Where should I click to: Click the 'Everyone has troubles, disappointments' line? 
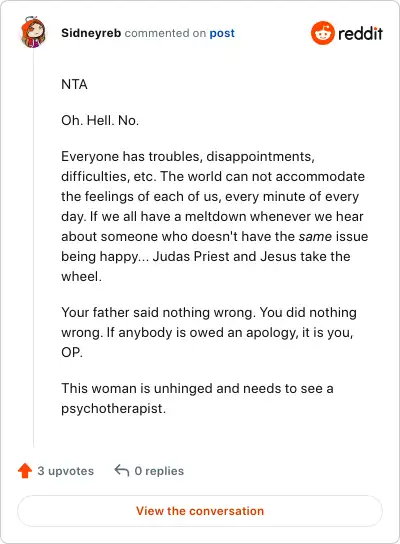[188, 156]
